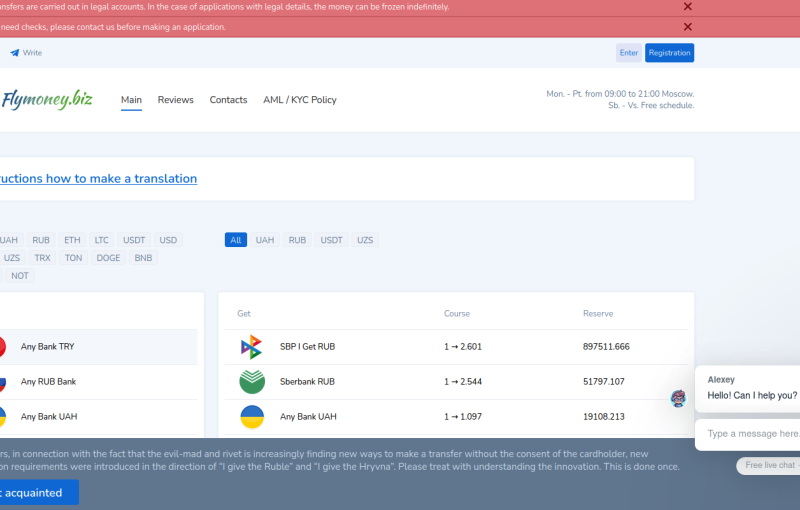Filter give currencies by DOGE
Viewport: 800px width, 510px height.
click(x=108, y=258)
